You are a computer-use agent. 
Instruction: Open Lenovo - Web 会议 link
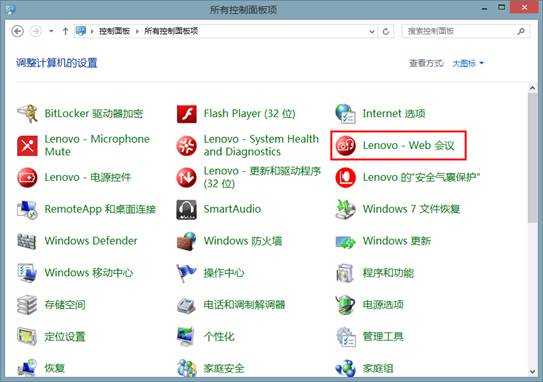[x=408, y=145]
